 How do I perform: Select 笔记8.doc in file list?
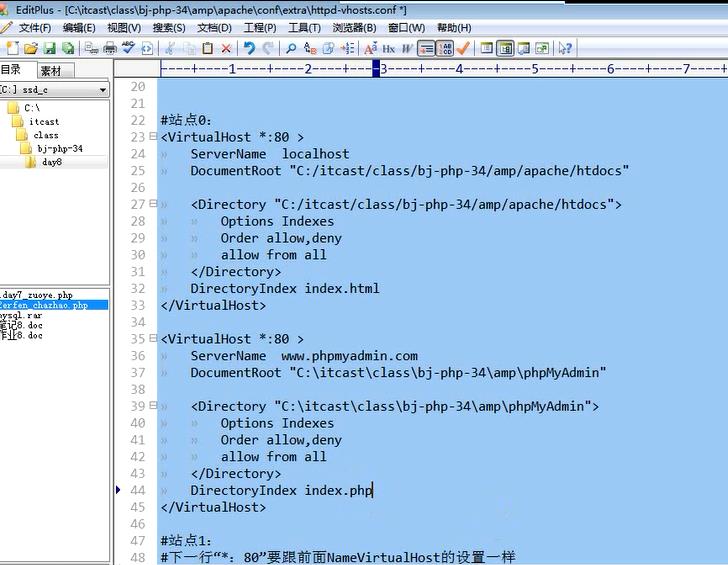[x=21, y=325]
